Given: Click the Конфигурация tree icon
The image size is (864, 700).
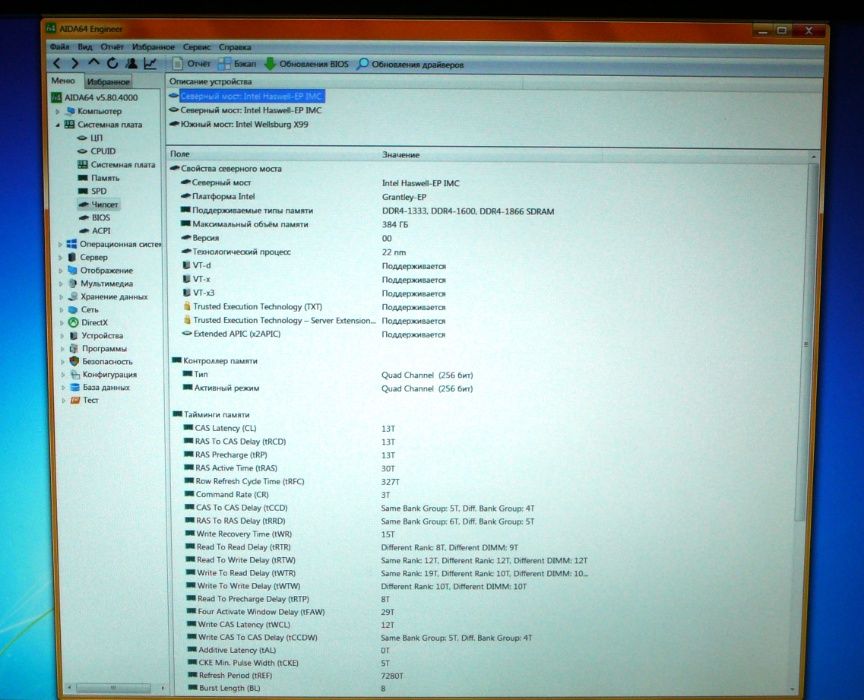Looking at the screenshot, I should pyautogui.click(x=75, y=375).
